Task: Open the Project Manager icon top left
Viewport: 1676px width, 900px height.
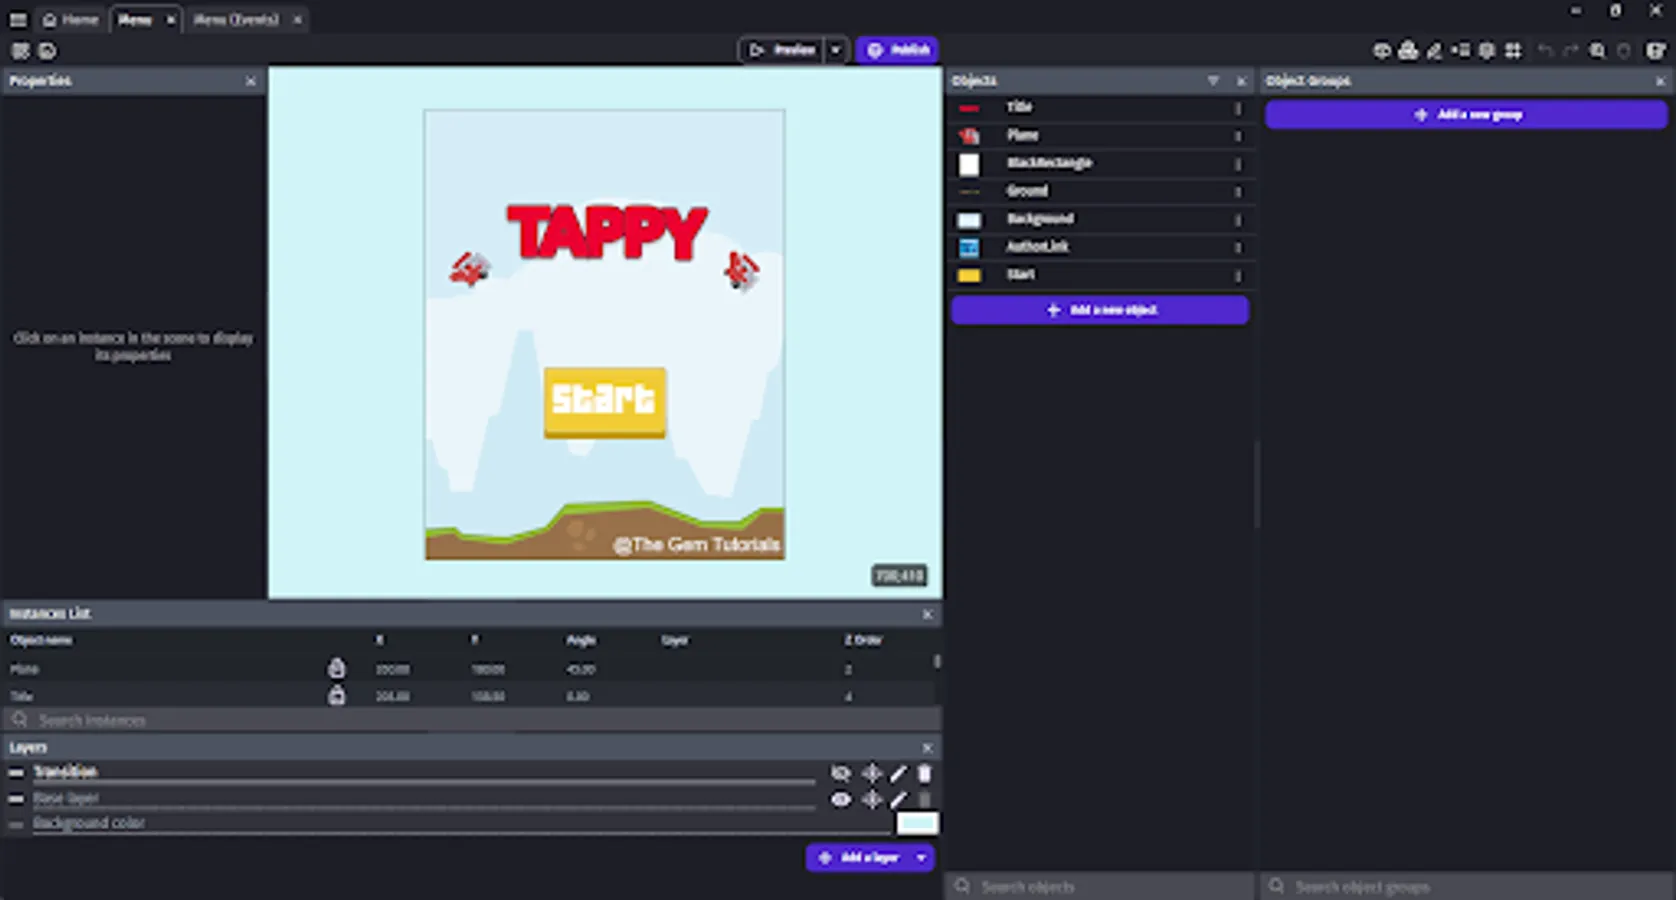Action: click(19, 50)
